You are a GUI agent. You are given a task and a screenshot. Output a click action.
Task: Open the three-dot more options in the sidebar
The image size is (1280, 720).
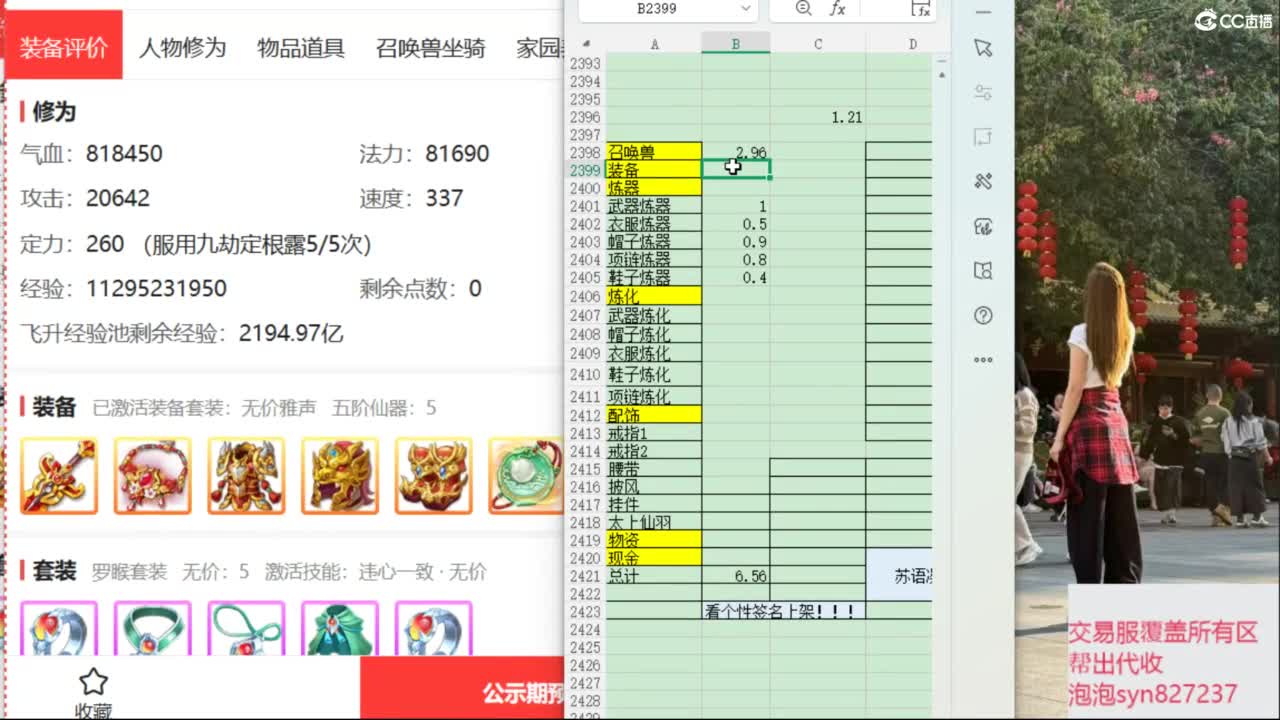click(x=983, y=359)
